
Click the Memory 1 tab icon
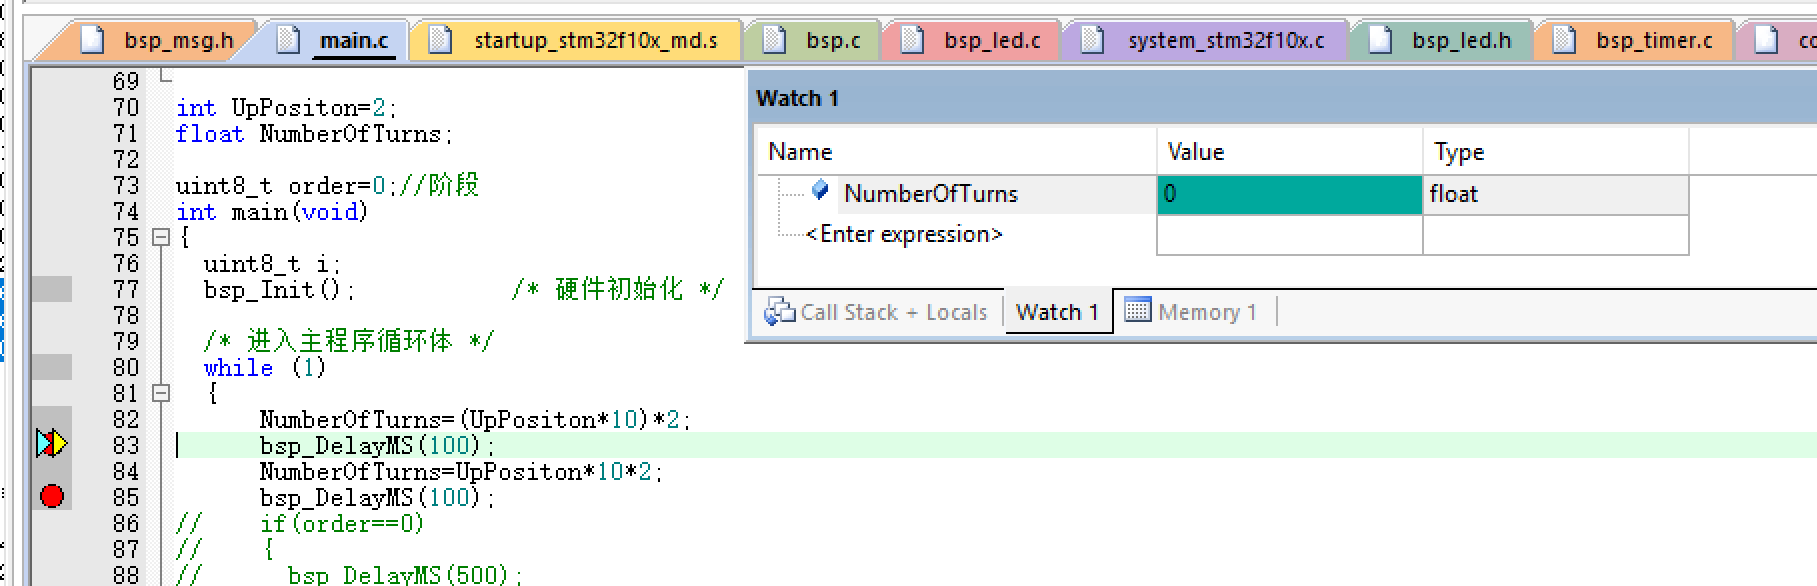point(1138,311)
